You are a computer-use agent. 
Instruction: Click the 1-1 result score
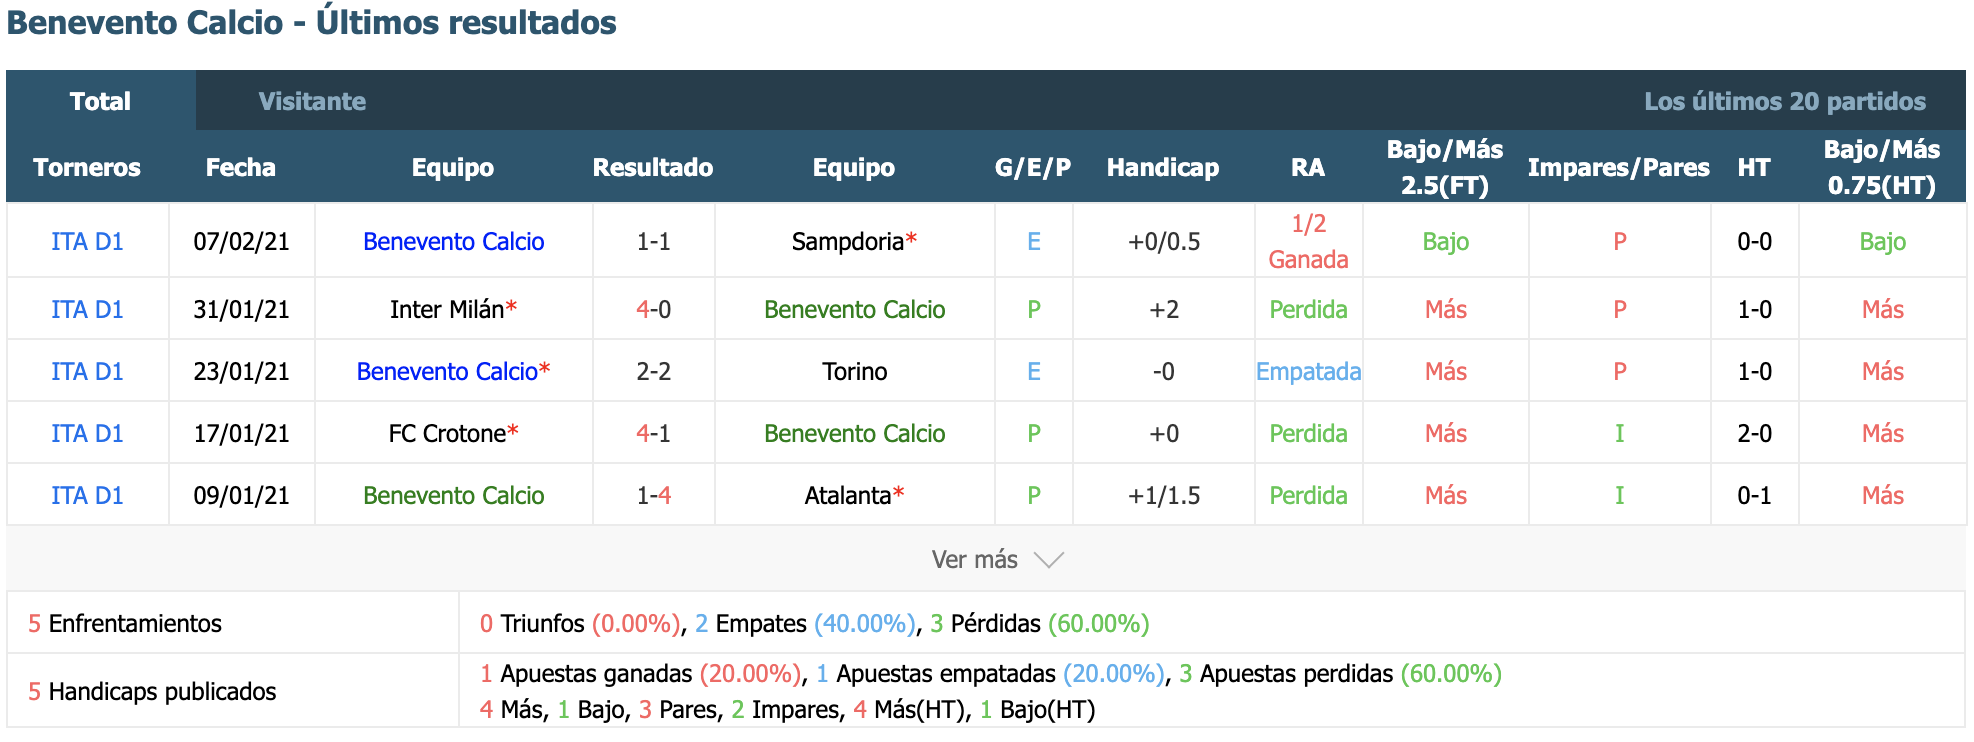tap(653, 242)
